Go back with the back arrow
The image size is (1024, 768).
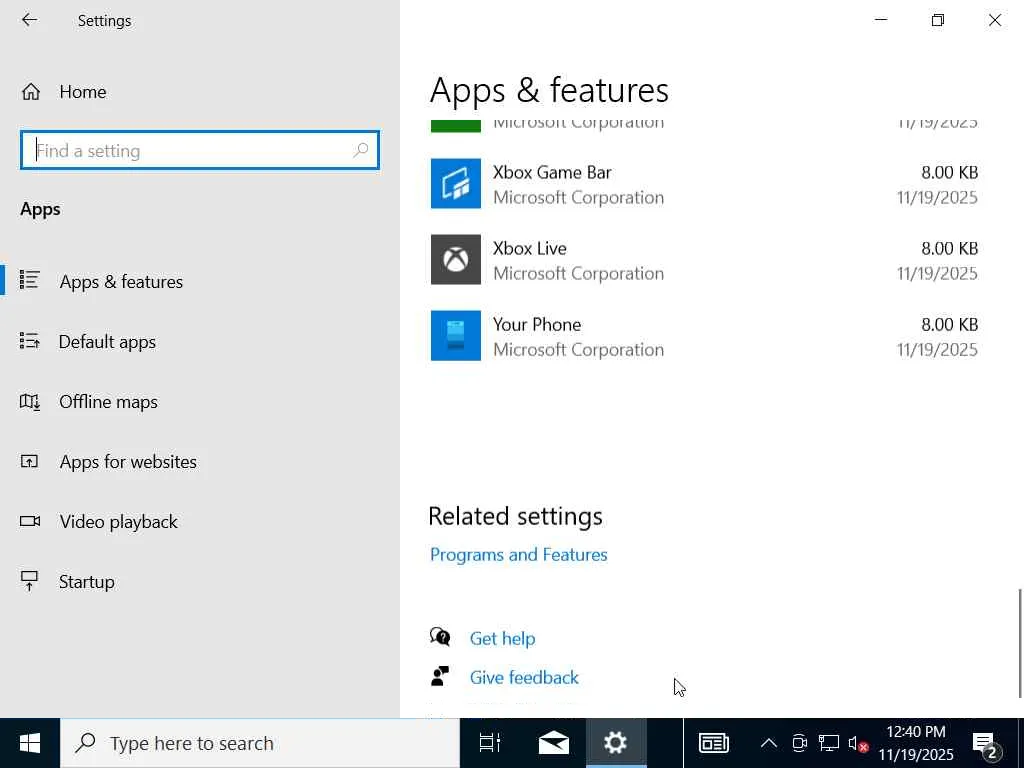(29, 20)
